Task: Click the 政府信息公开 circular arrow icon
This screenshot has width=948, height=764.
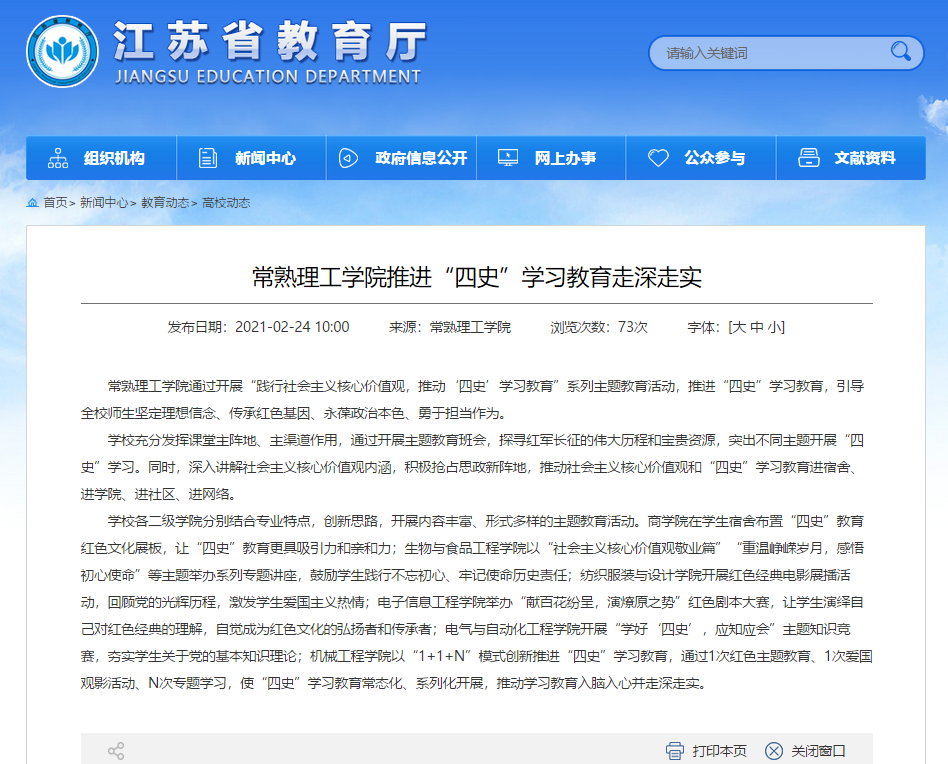Action: click(348, 158)
